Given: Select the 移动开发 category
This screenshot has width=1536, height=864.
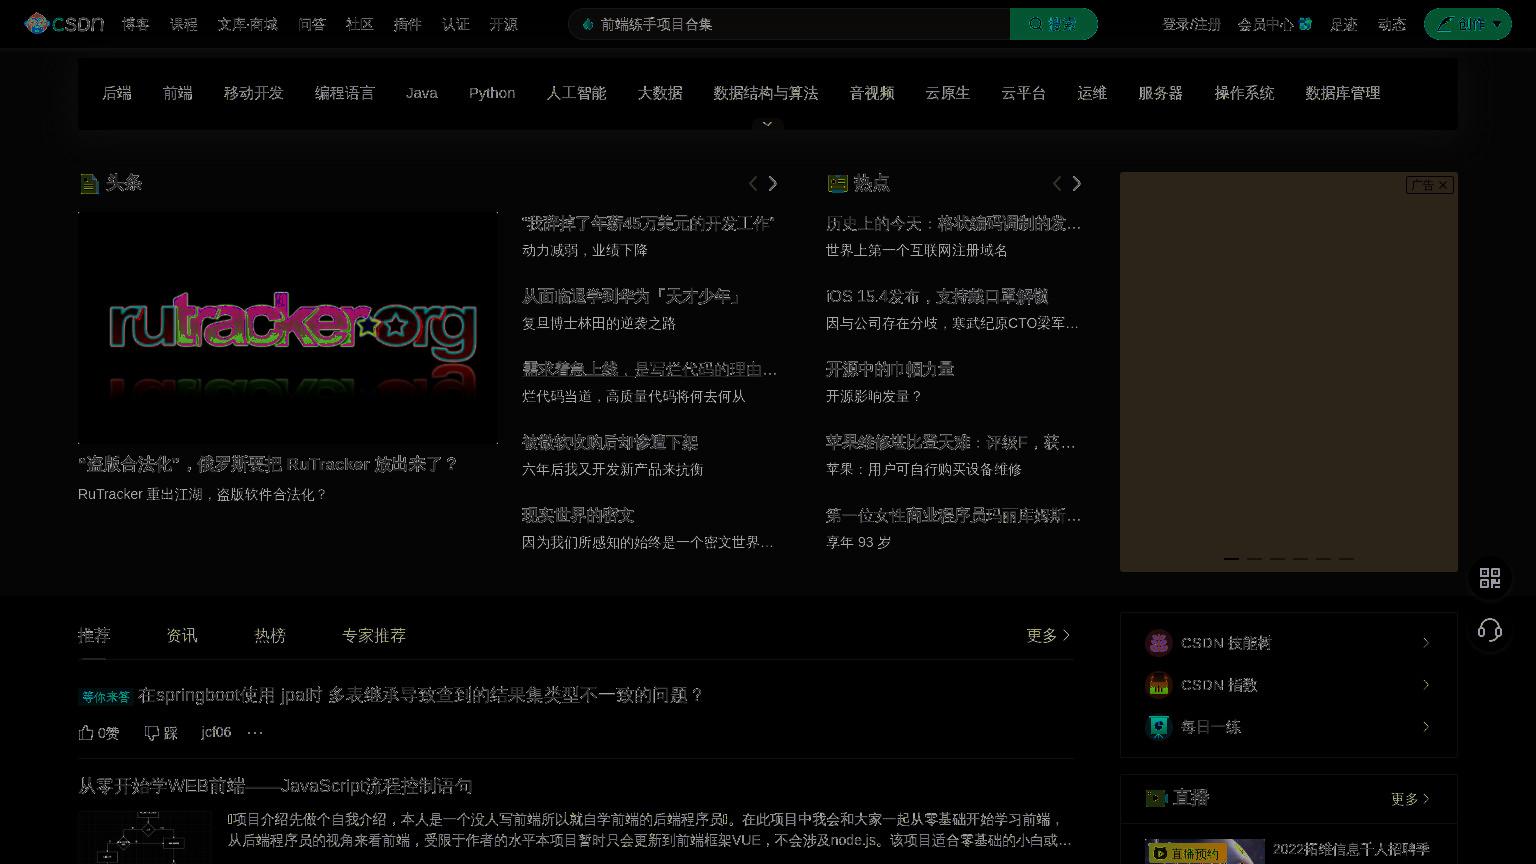Looking at the screenshot, I should 254,93.
